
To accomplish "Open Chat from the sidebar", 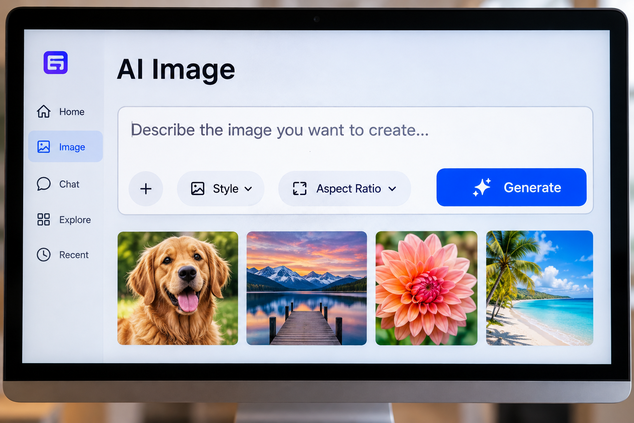I will 65,184.
